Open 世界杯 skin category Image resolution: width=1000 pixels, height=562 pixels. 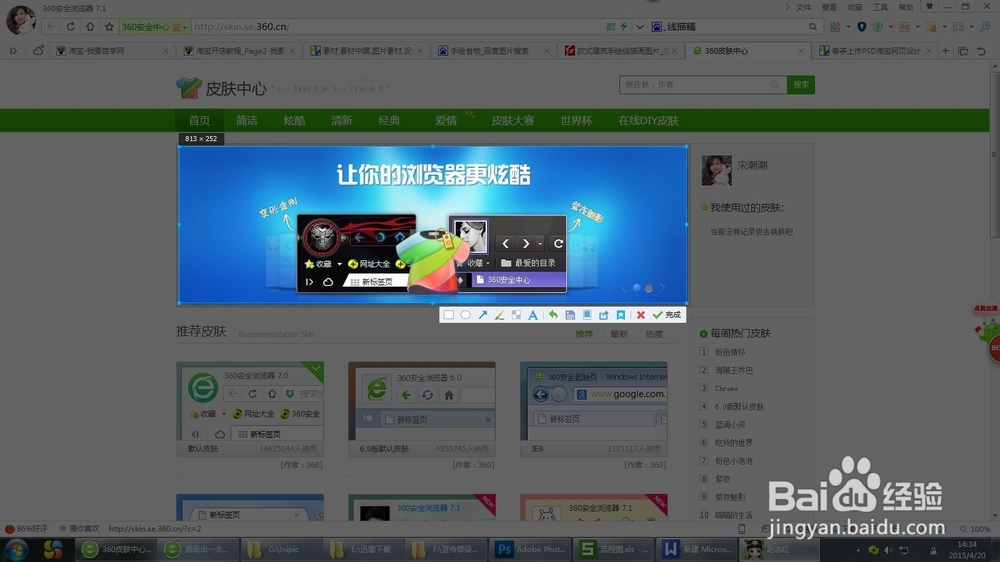(576, 121)
